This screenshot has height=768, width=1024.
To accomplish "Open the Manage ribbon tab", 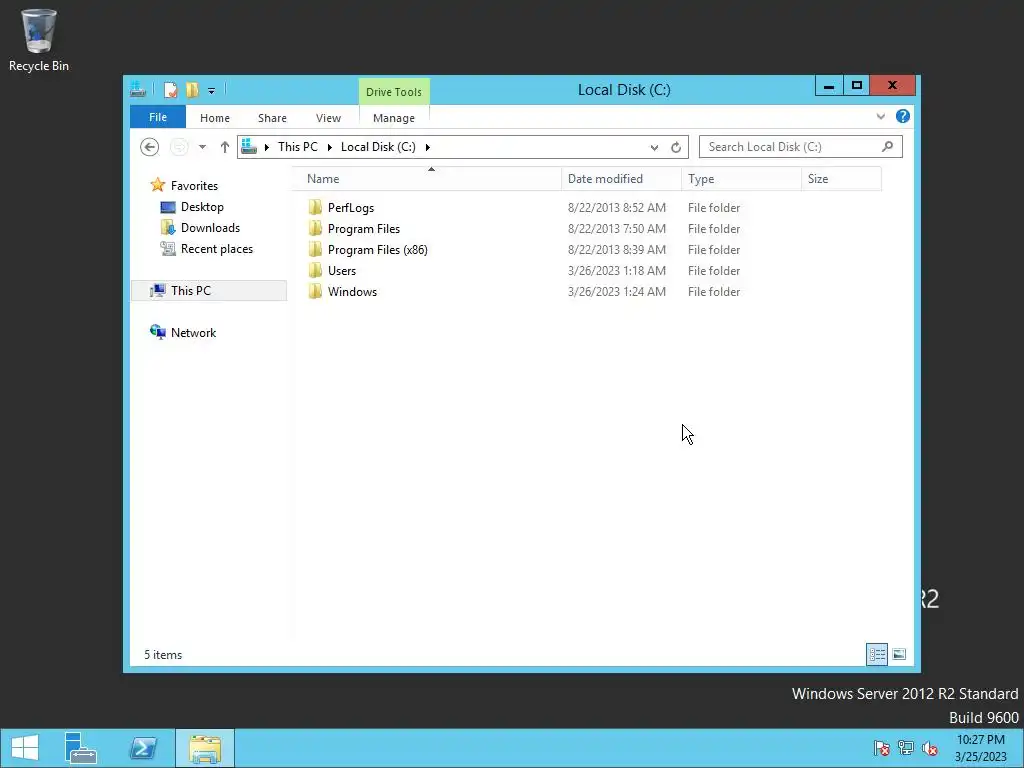I will coord(394,118).
